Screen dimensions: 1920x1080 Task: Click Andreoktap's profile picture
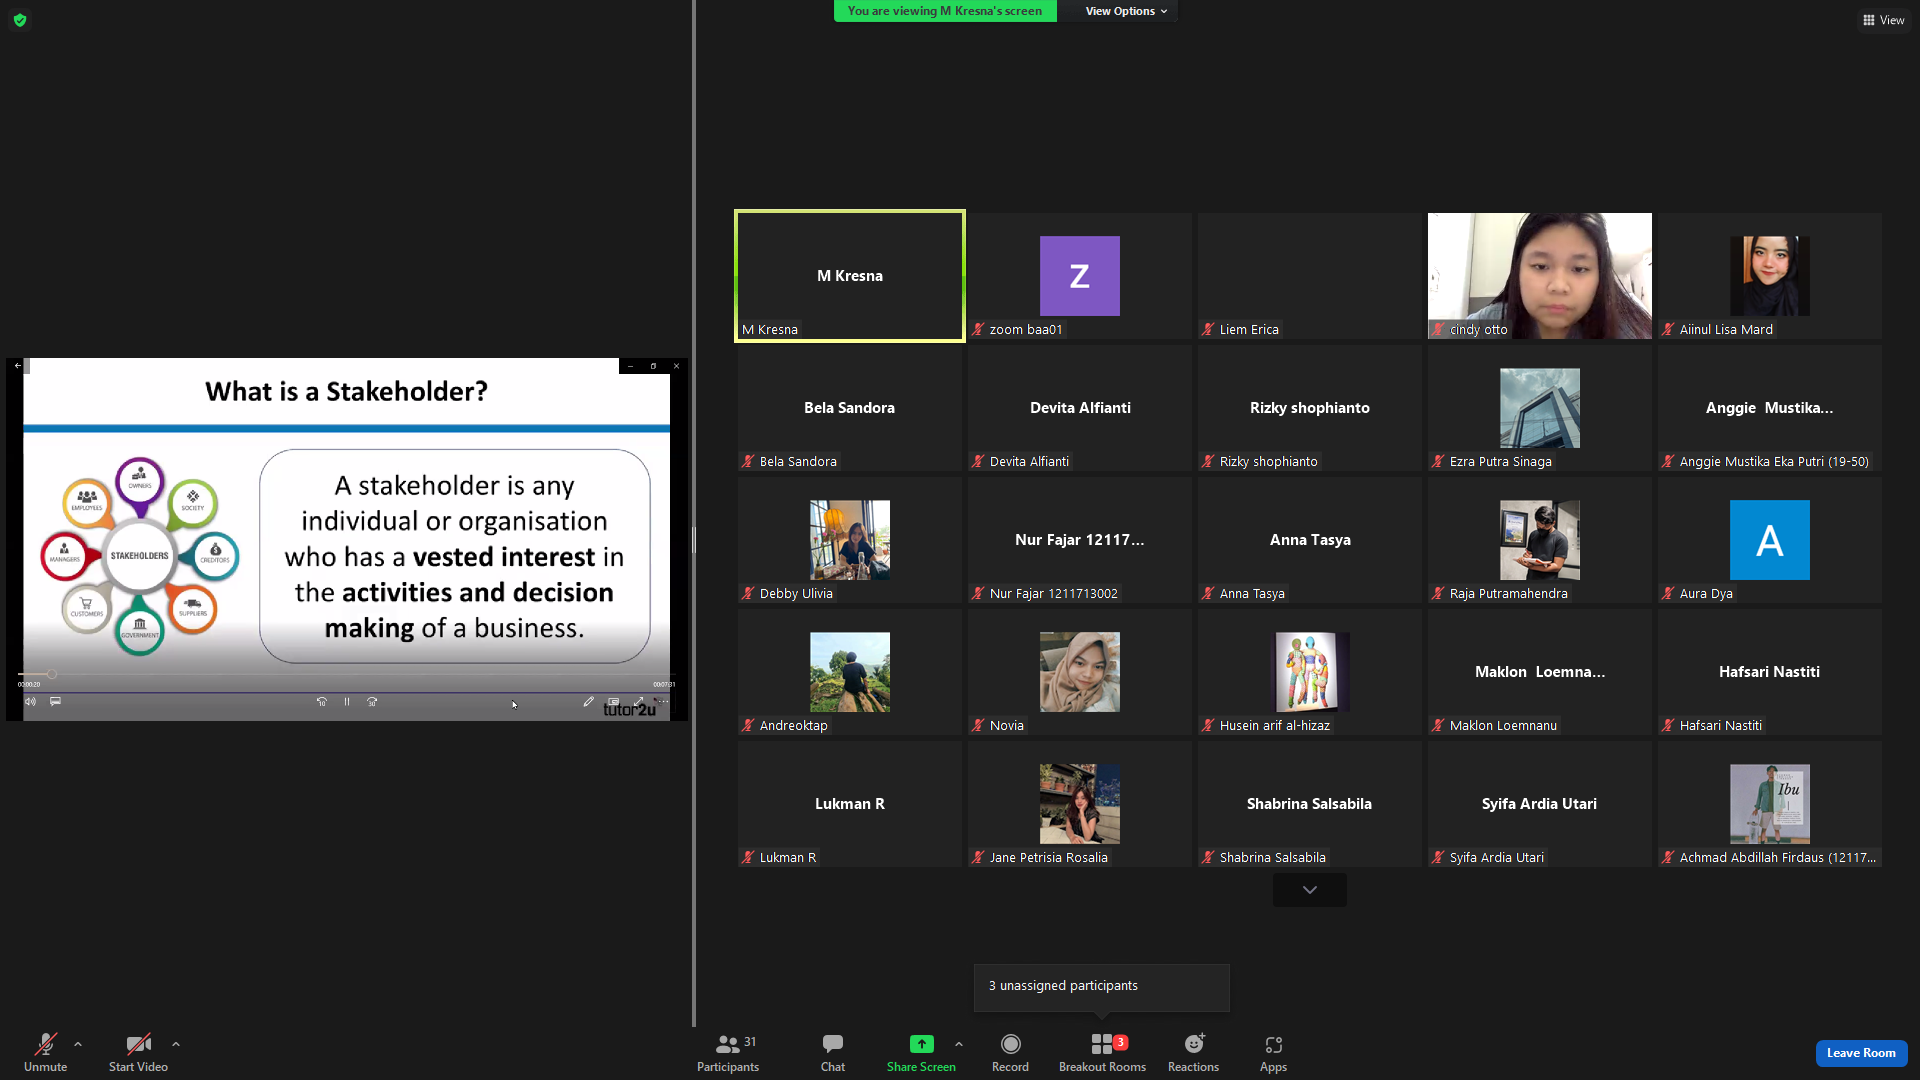pyautogui.click(x=850, y=672)
